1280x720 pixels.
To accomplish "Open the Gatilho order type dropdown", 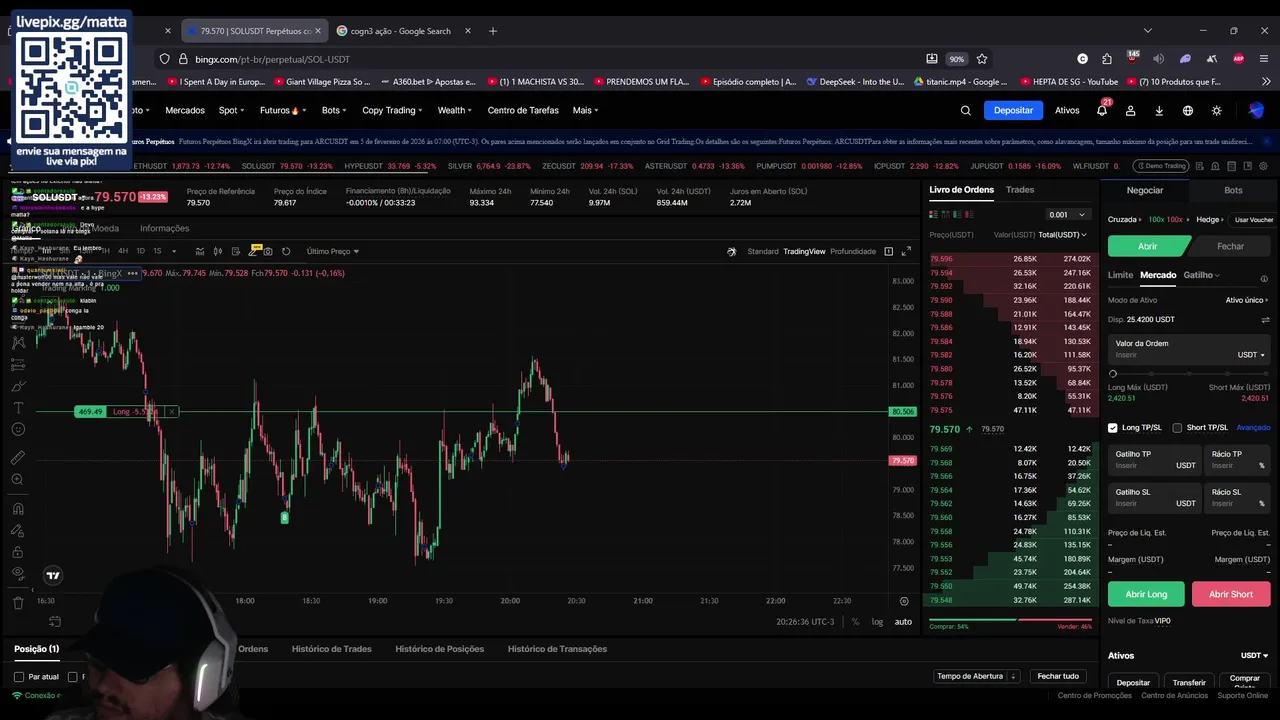I will (x=1202, y=275).
